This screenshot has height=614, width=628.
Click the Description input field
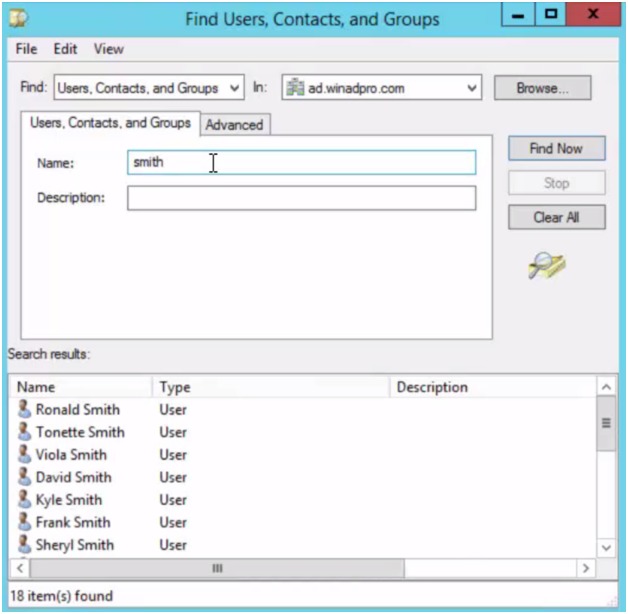coord(302,198)
